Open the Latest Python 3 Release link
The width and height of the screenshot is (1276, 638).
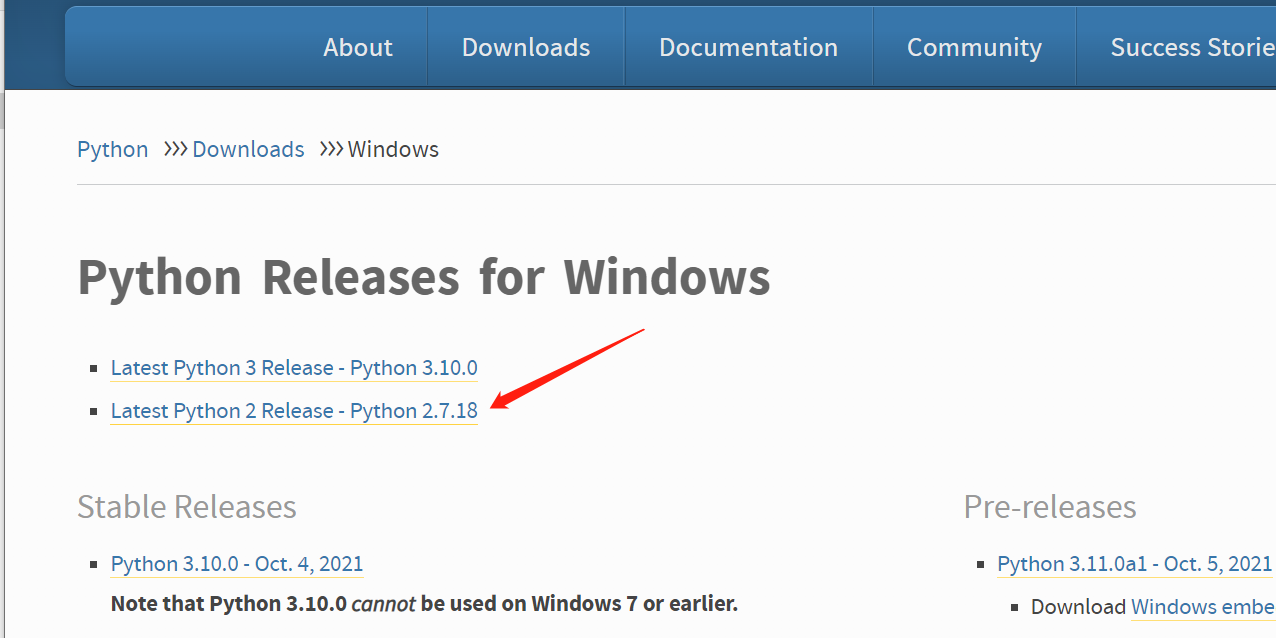pos(294,368)
